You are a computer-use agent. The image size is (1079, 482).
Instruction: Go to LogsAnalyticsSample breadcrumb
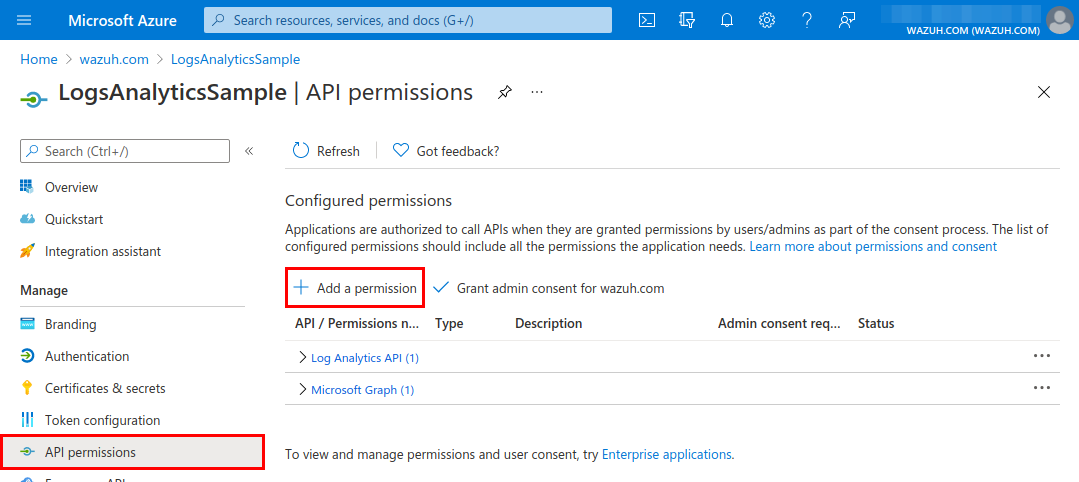[235, 59]
